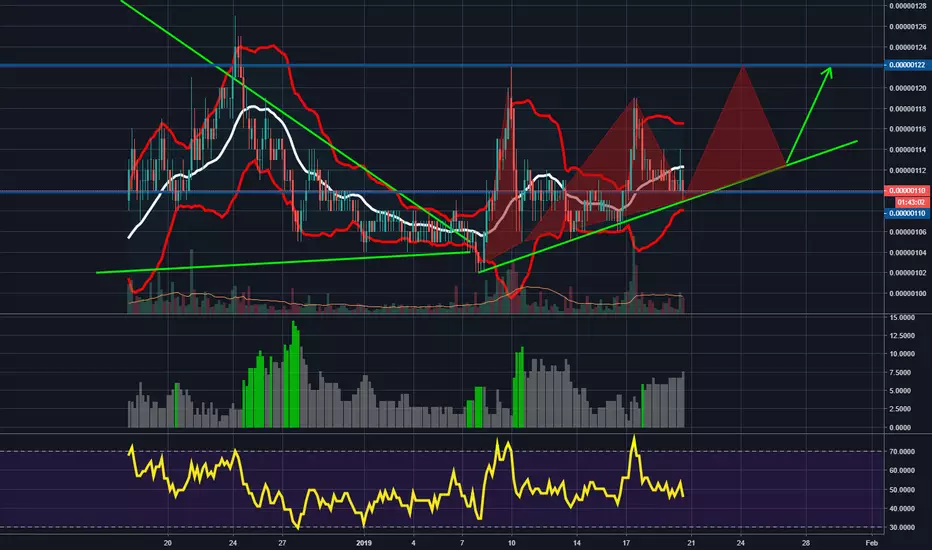Click the 0.00000112 price axis label

pyautogui.click(x=908, y=171)
